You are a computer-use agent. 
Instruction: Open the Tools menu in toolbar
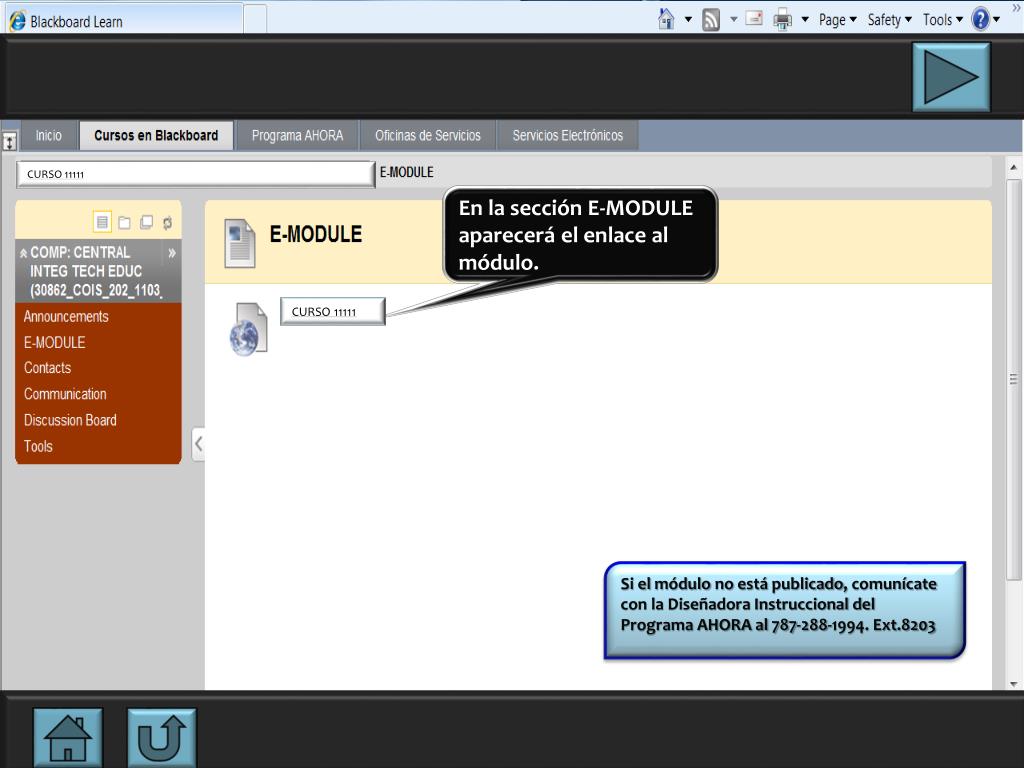[943, 20]
